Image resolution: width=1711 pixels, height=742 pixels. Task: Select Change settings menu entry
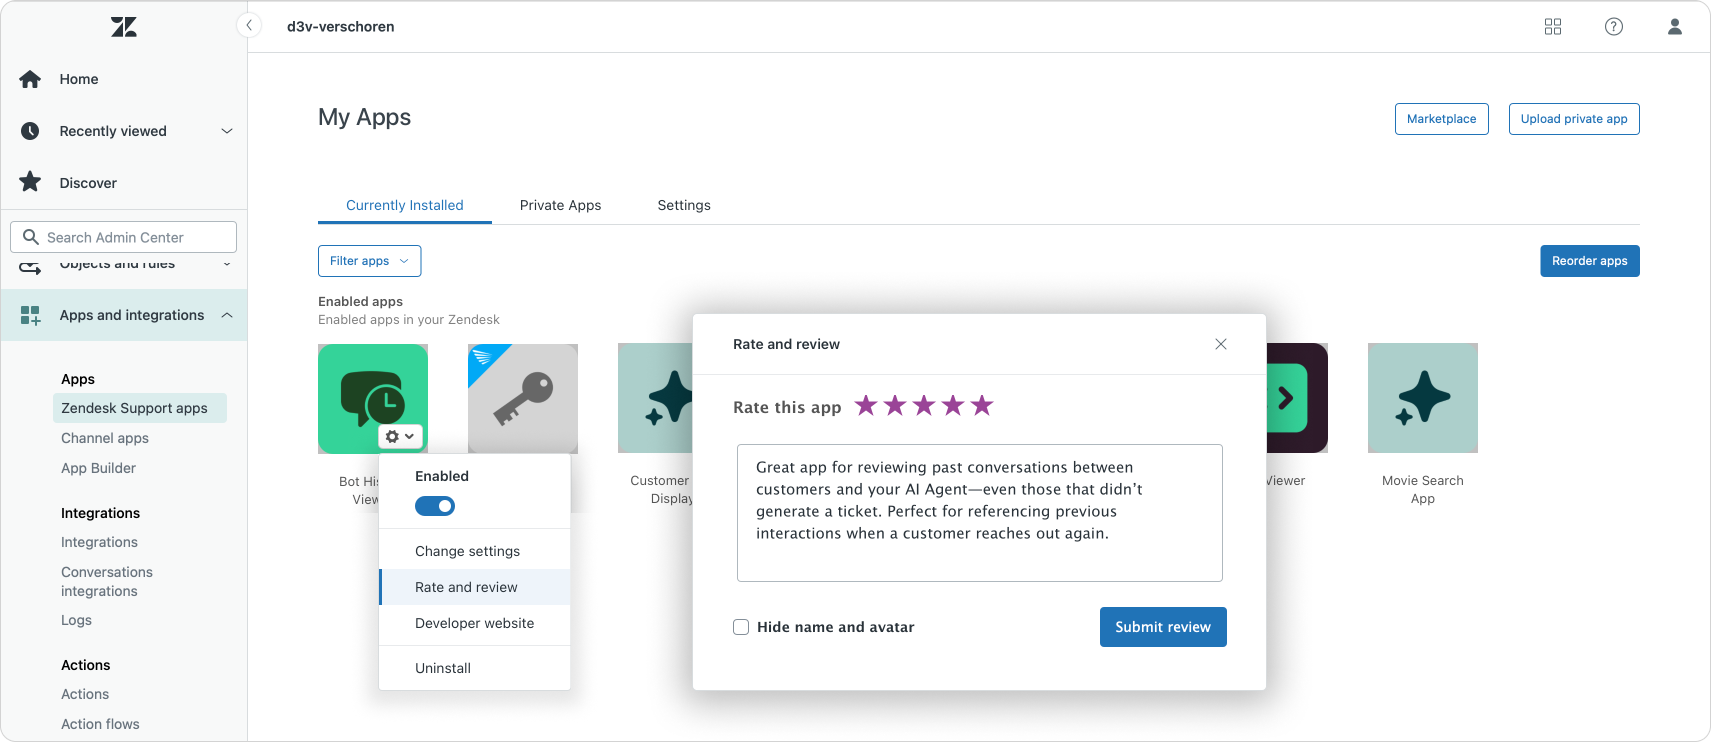475,551
